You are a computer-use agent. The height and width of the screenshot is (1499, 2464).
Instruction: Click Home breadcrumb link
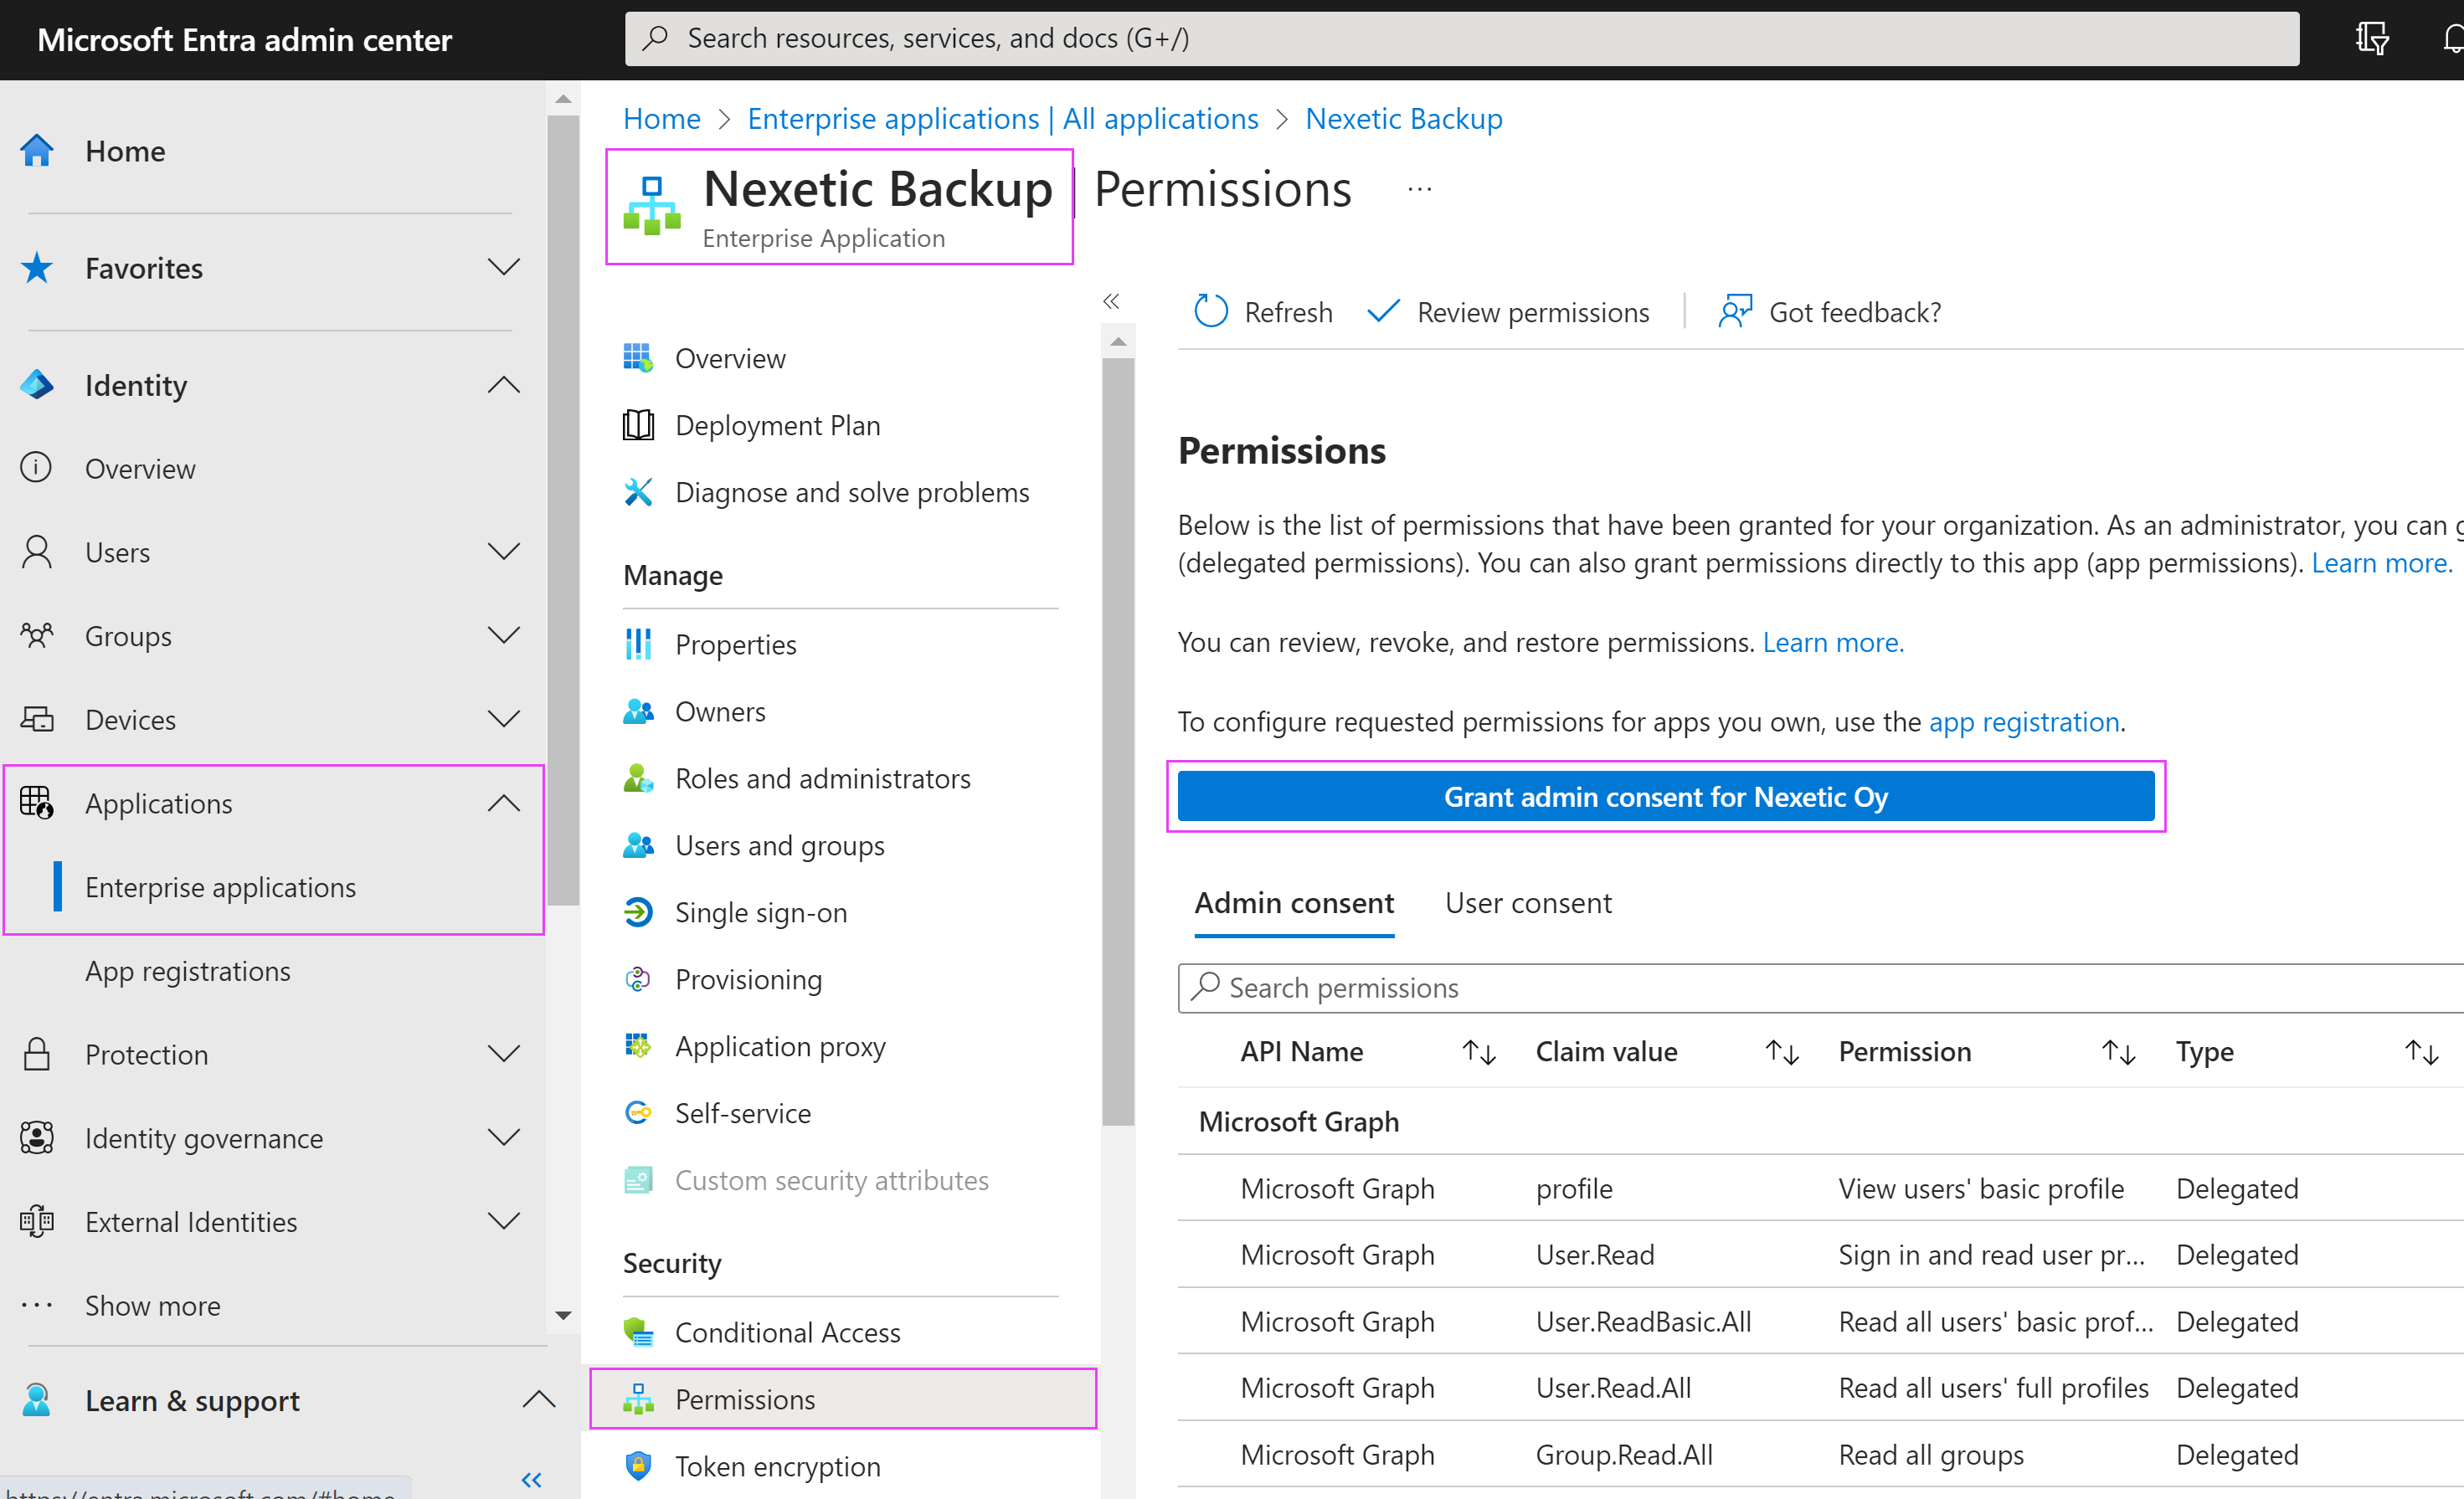661,119
